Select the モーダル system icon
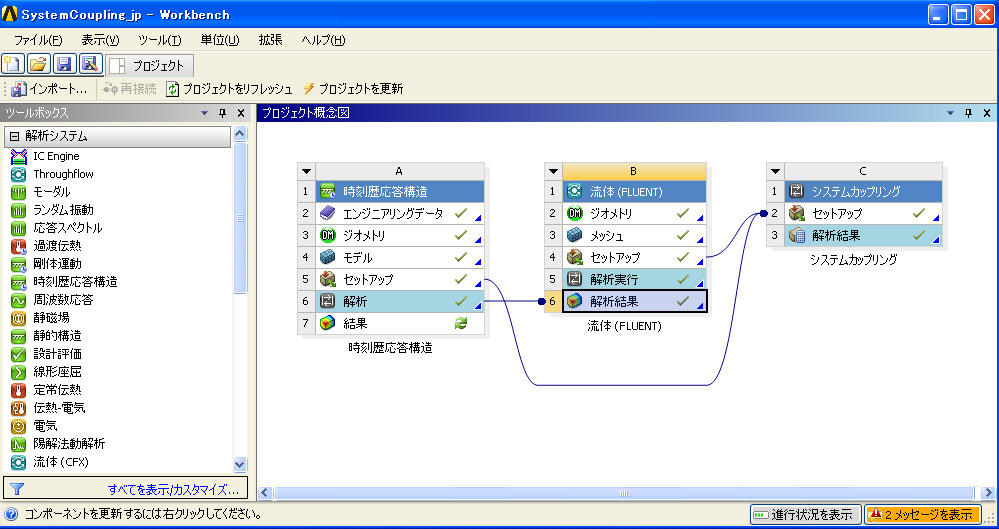999x529 pixels. point(18,192)
